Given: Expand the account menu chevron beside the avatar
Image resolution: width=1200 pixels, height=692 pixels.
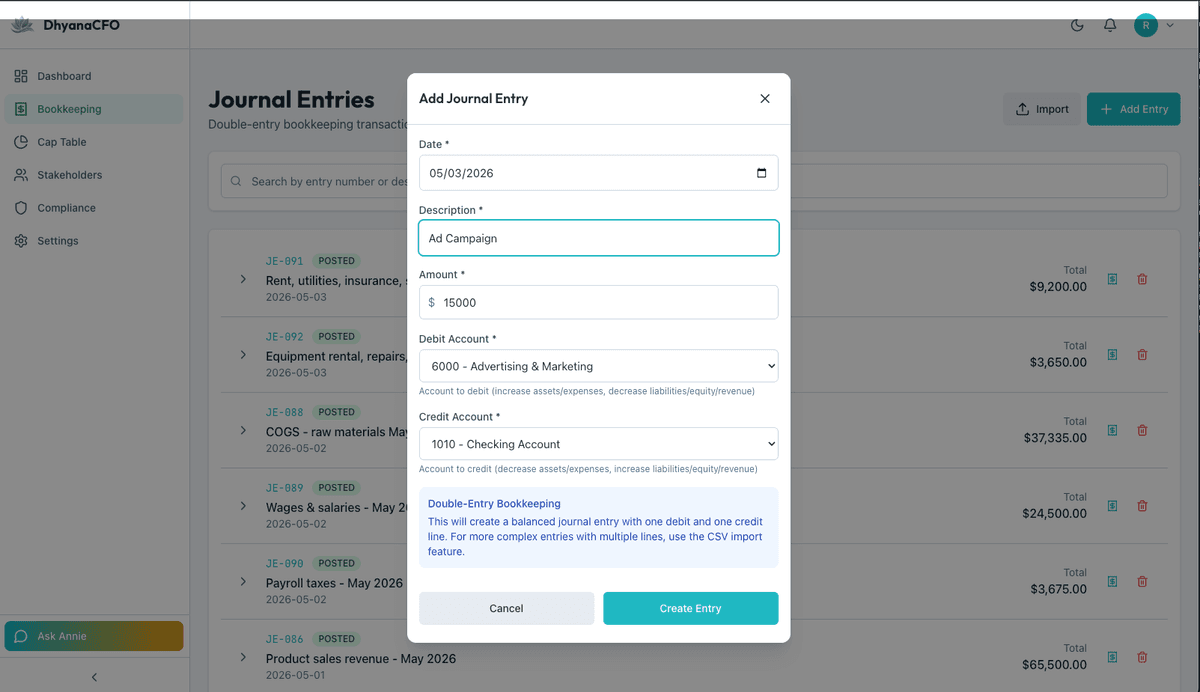Looking at the screenshot, I should (1170, 25).
